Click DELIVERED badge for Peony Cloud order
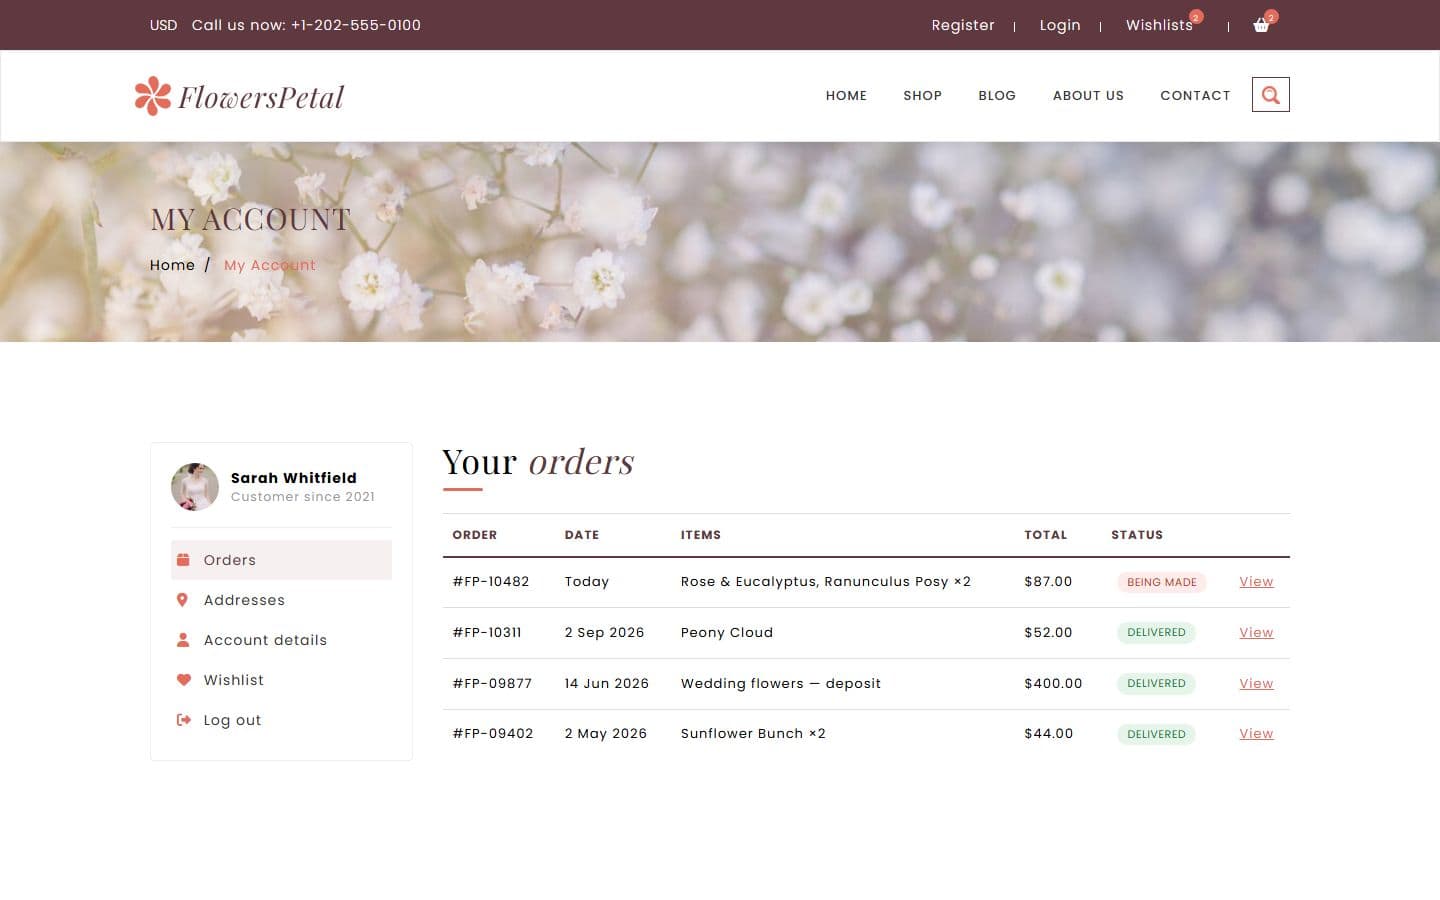The width and height of the screenshot is (1440, 900). (1156, 633)
